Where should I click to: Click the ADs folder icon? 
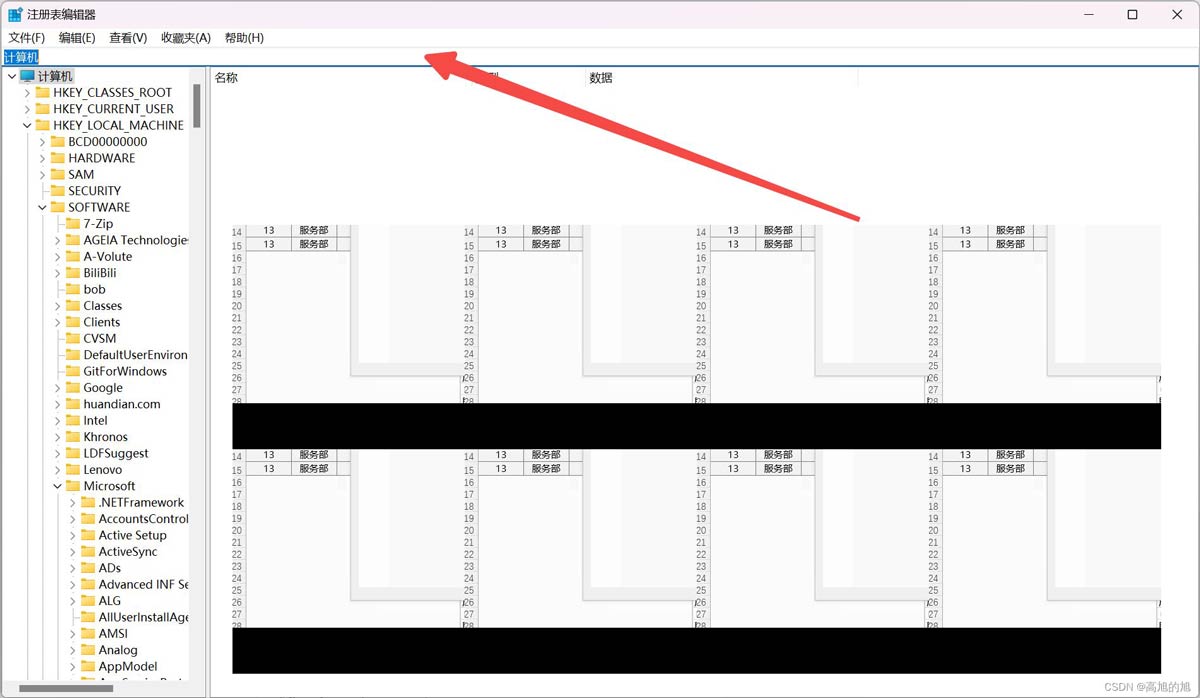[x=88, y=568]
